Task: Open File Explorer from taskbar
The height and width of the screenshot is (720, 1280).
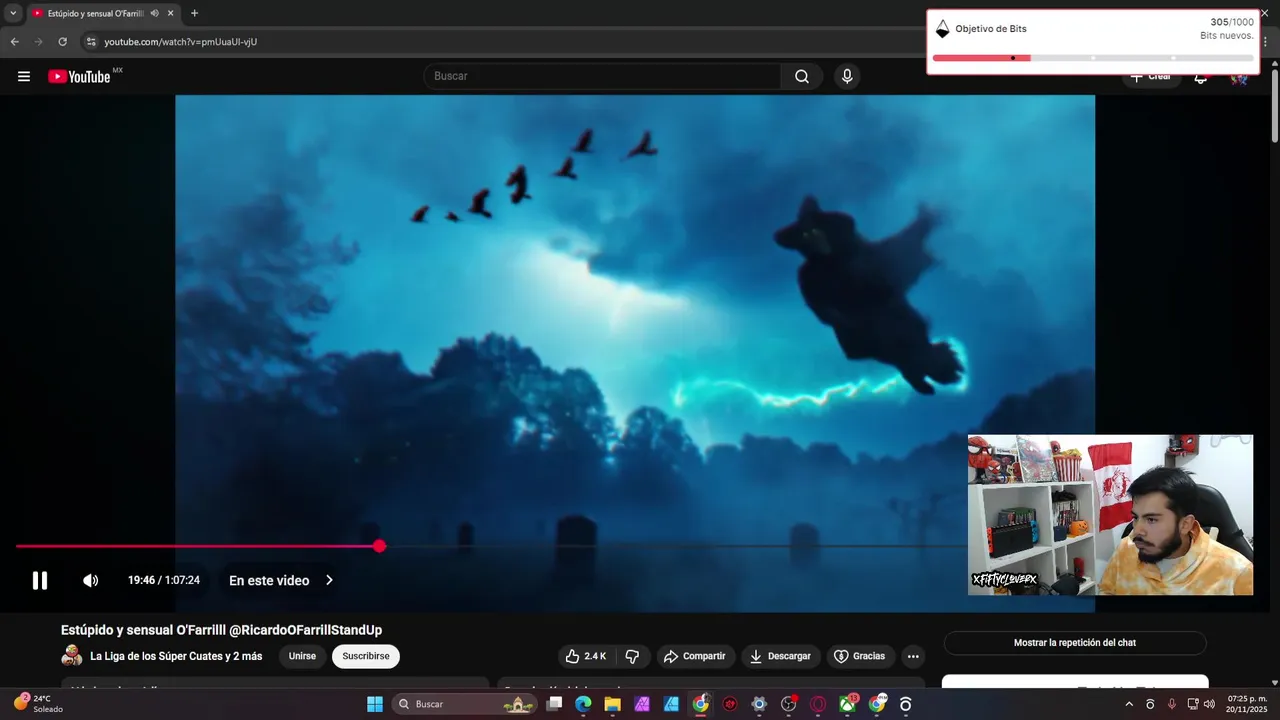Action: pyautogui.click(x=612, y=704)
